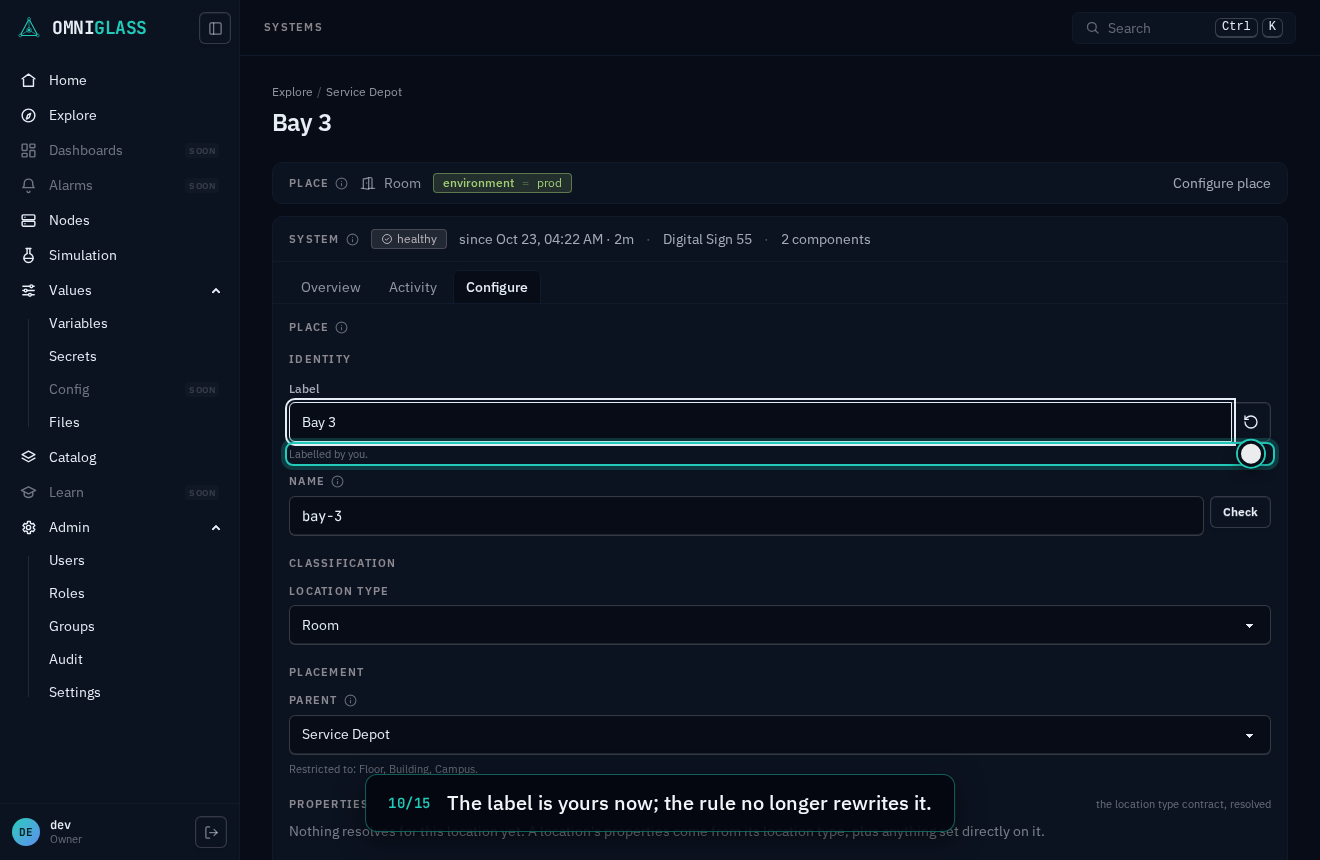The width and height of the screenshot is (1320, 860).
Task: Open Files in the sidebar
Action: tap(64, 422)
